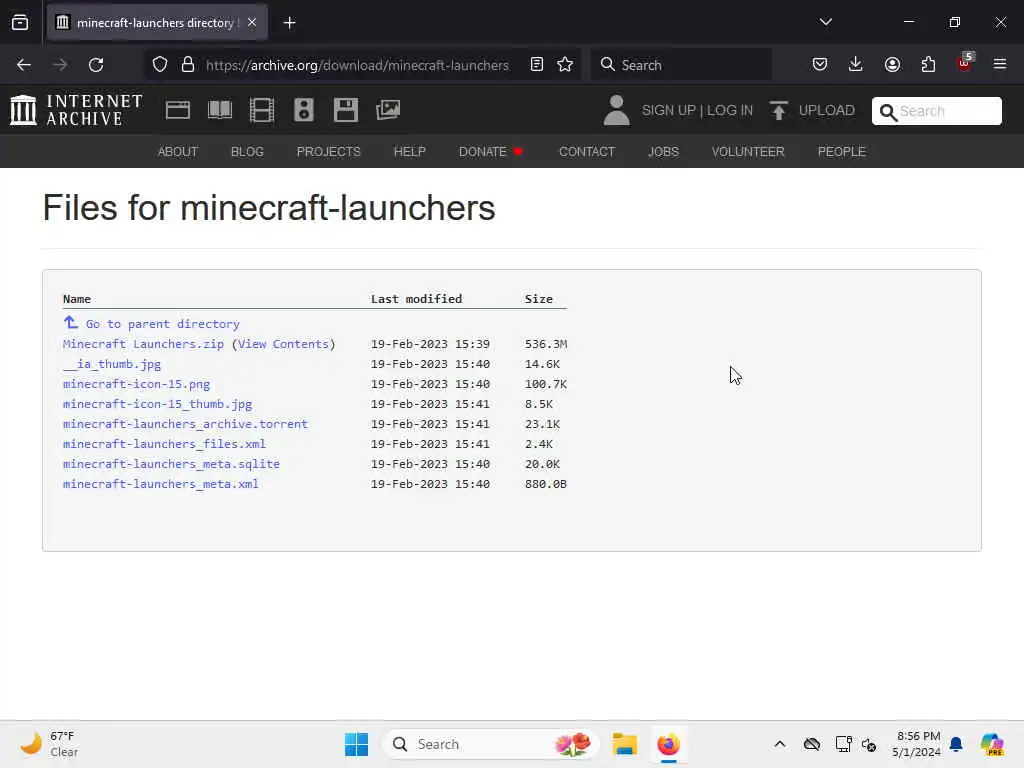Image resolution: width=1024 pixels, height=768 pixels.
Task: Click the uBlock extension icon with badge
Action: coord(965,63)
